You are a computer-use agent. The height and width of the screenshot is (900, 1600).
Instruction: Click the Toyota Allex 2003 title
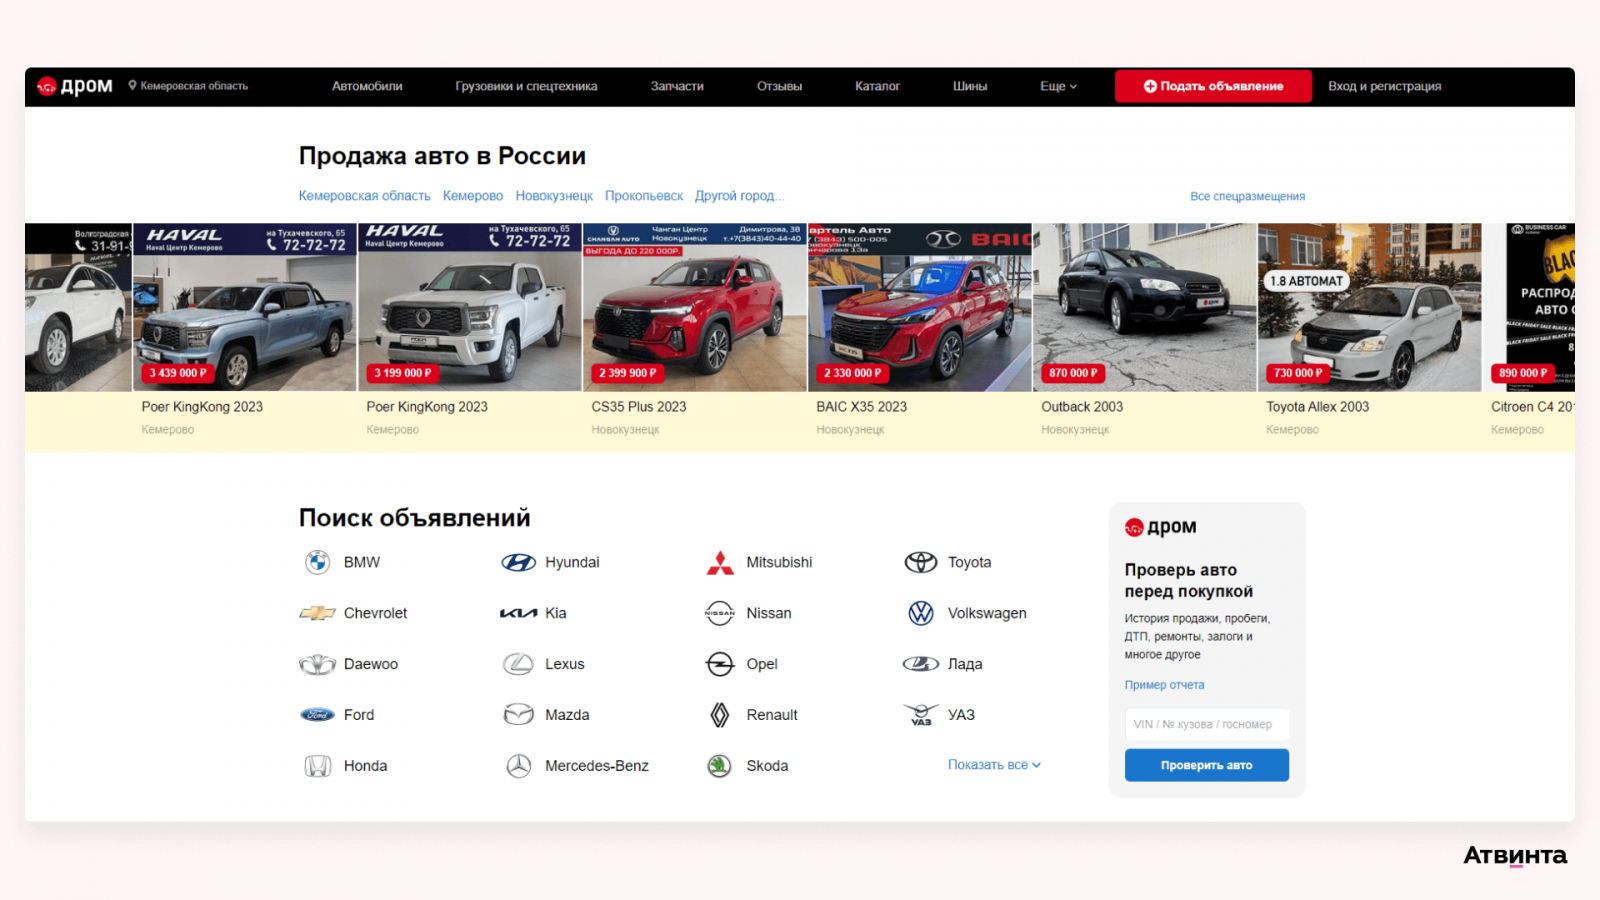click(1318, 407)
